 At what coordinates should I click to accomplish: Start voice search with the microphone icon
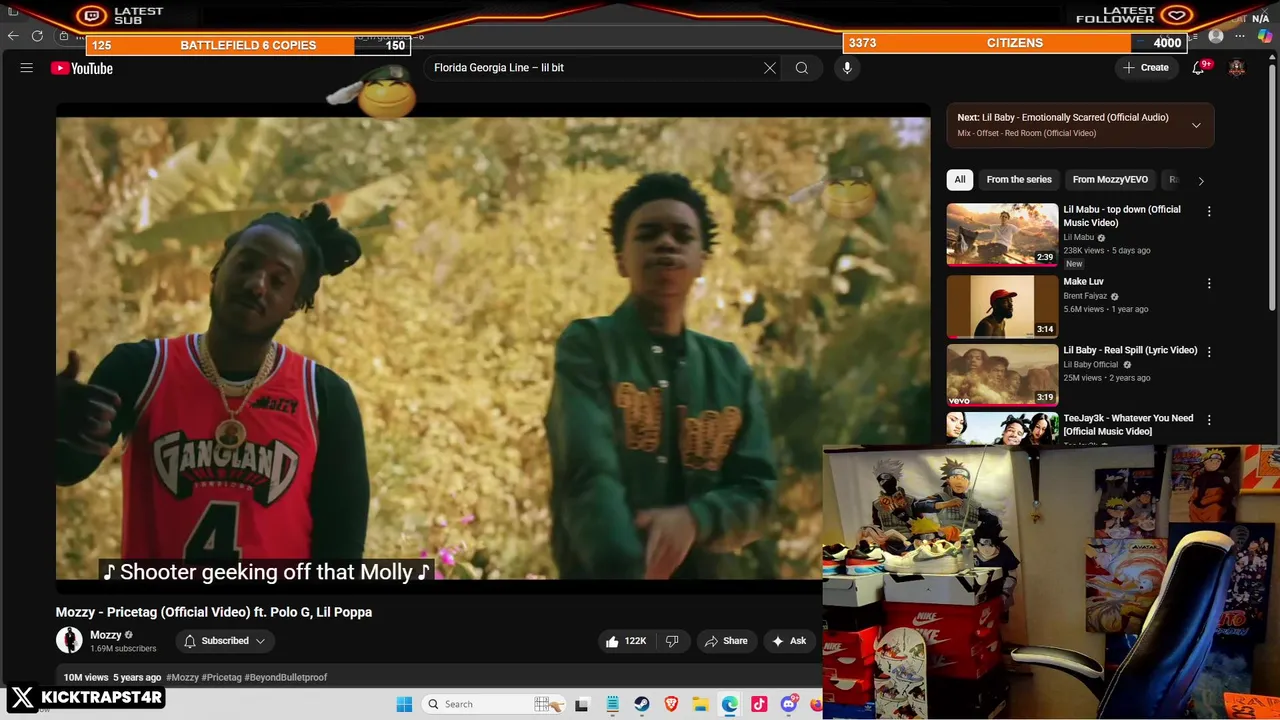coord(847,68)
